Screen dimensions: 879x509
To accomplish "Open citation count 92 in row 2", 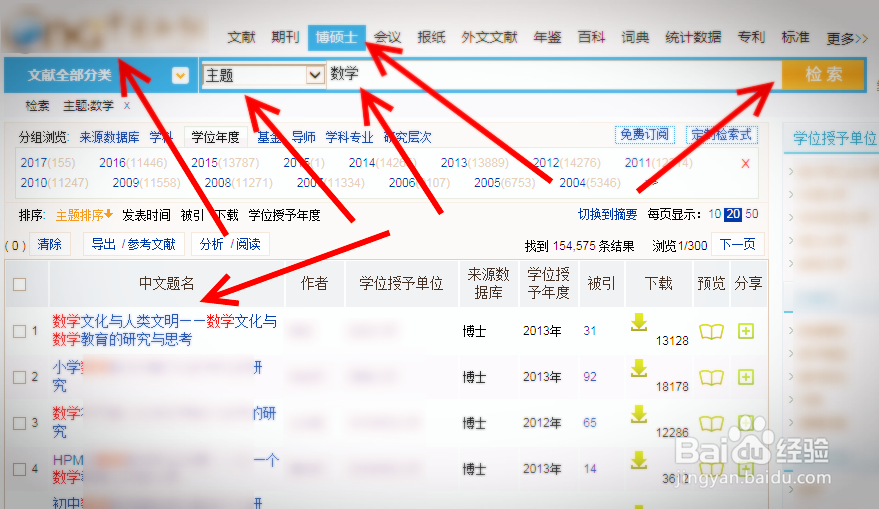I will pos(590,377).
